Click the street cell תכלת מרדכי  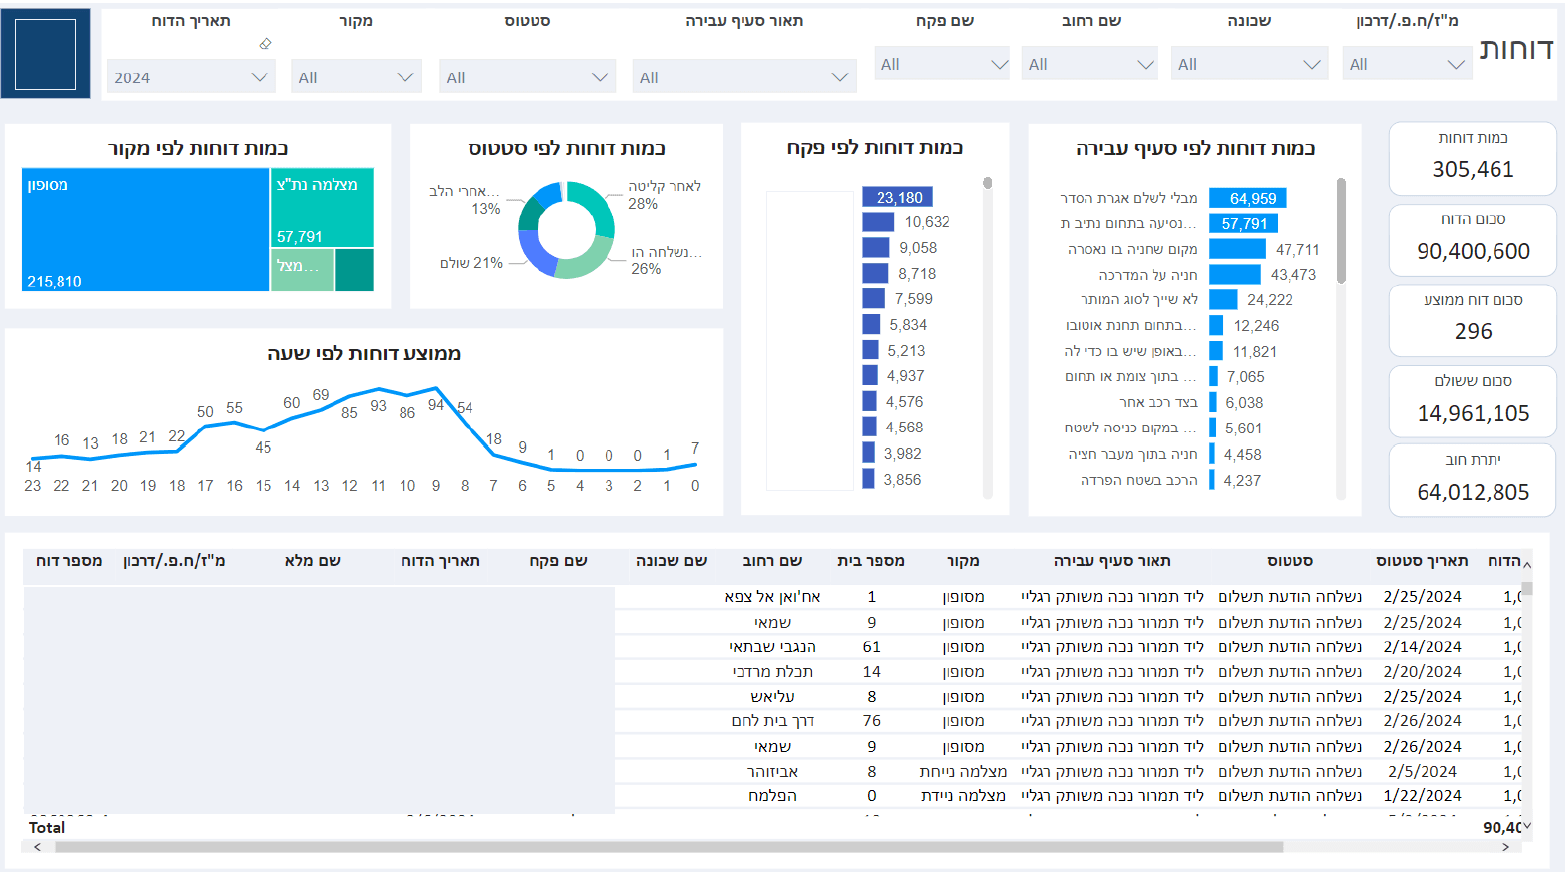coord(772,672)
